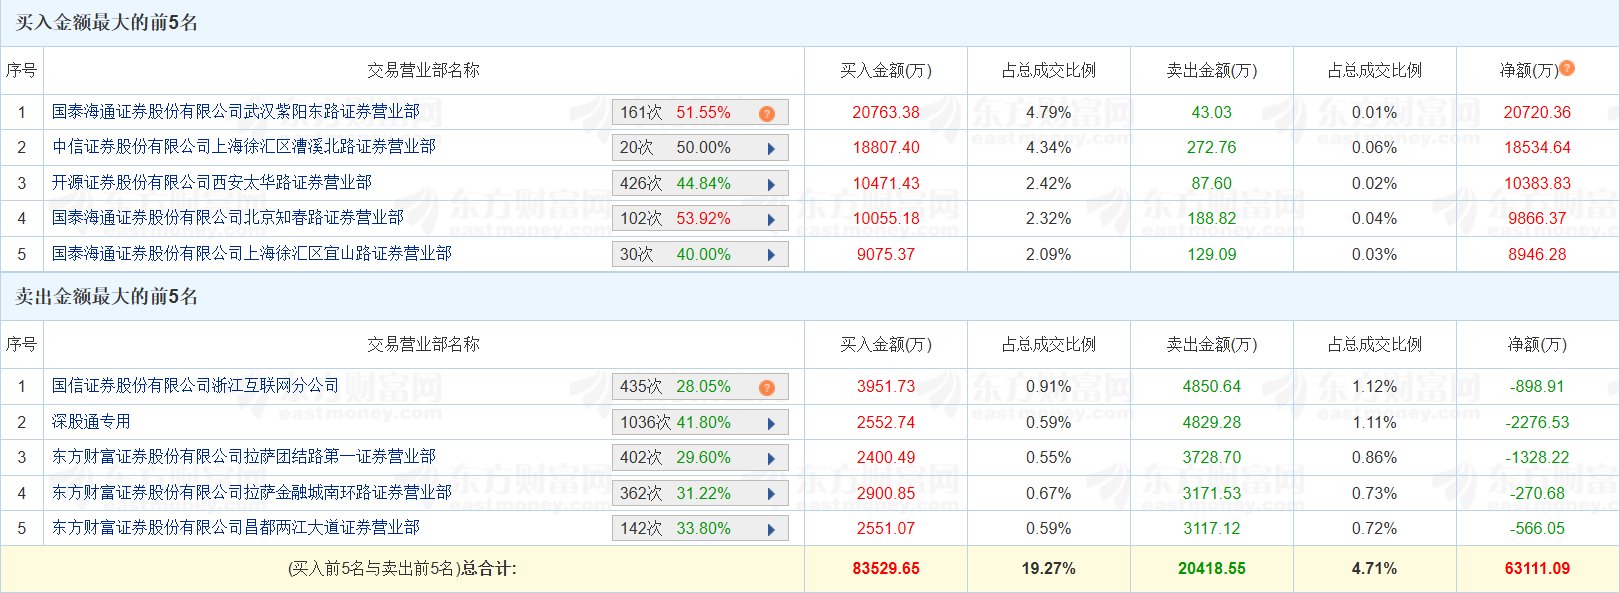1620x593 pixels.
Task: Open 东方财富证券昌都两江大道营业部 link
Action: (236, 527)
